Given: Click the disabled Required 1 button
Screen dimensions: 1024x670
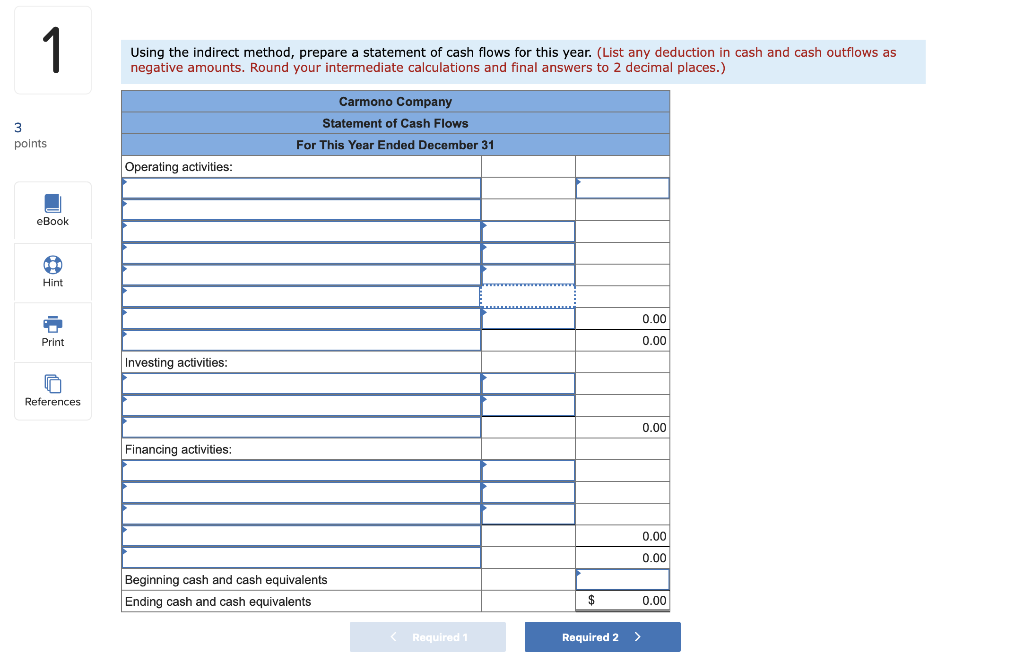Looking at the screenshot, I should [x=428, y=637].
